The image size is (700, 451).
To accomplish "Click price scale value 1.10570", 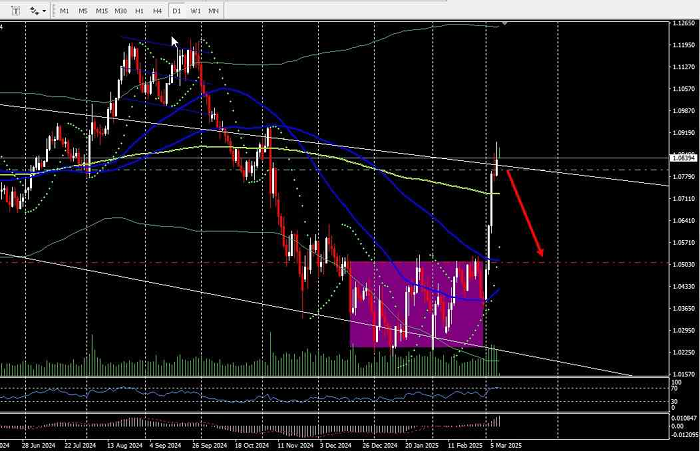I will click(684, 89).
